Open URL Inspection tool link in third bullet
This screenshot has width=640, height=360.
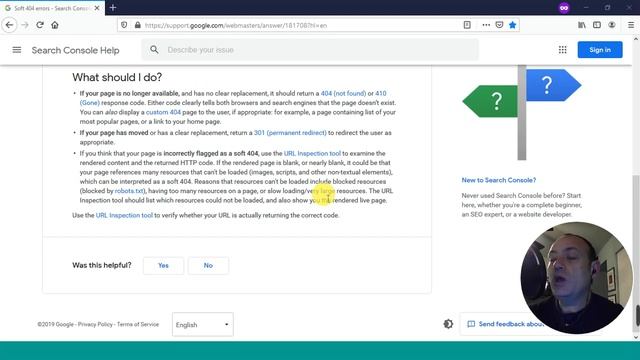pyautogui.click(x=312, y=153)
